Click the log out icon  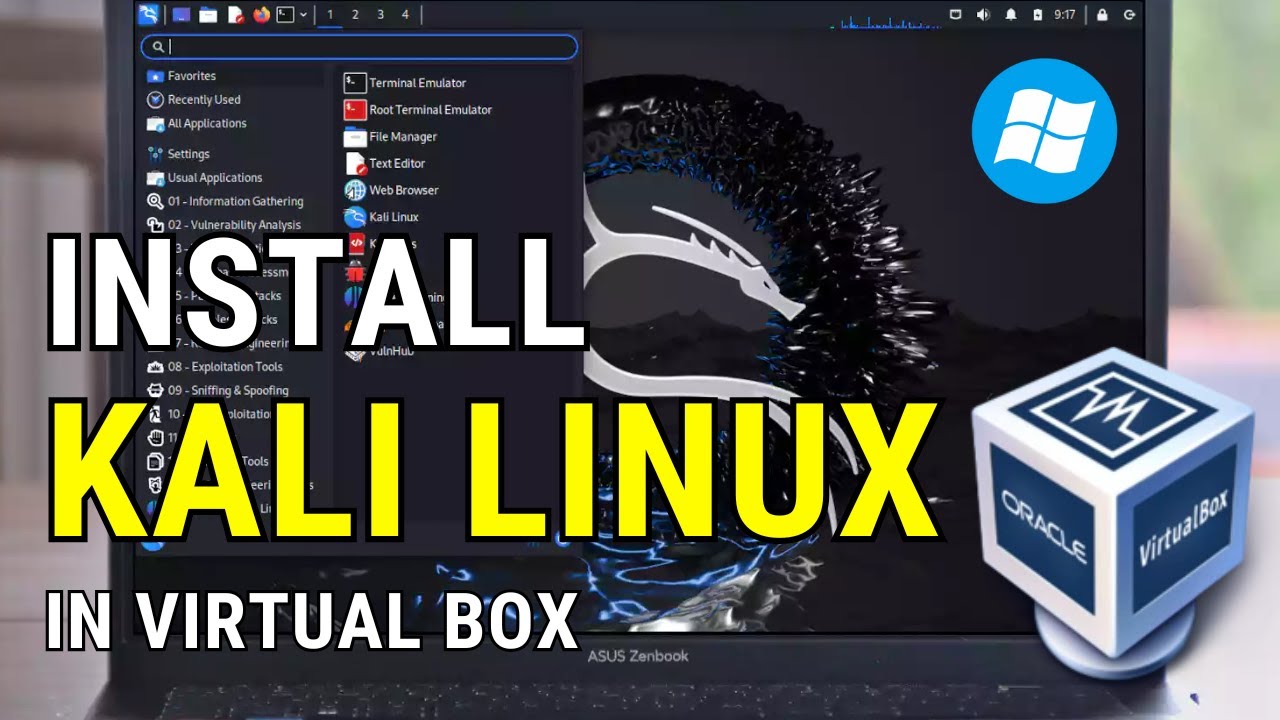1130,14
